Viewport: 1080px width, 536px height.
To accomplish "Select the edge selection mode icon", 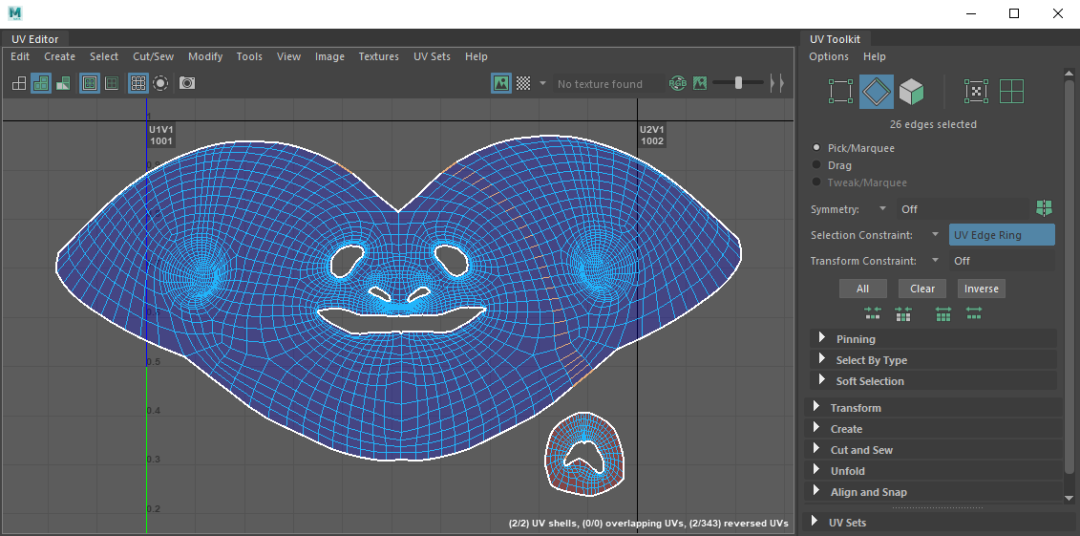I will pyautogui.click(x=876, y=92).
